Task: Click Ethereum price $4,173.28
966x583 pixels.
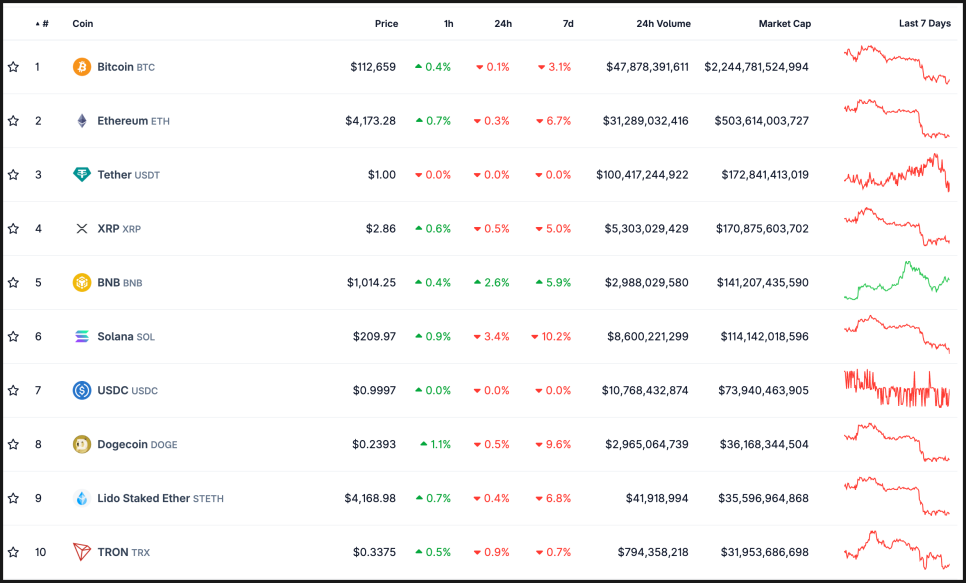Action: coord(370,121)
